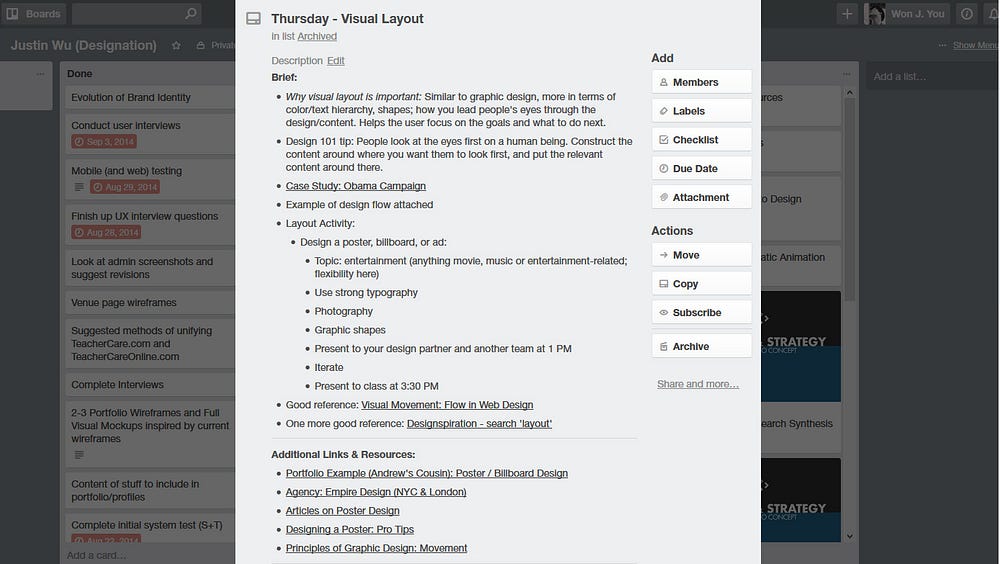
Task: Edit the card description
Action: pyautogui.click(x=335, y=61)
